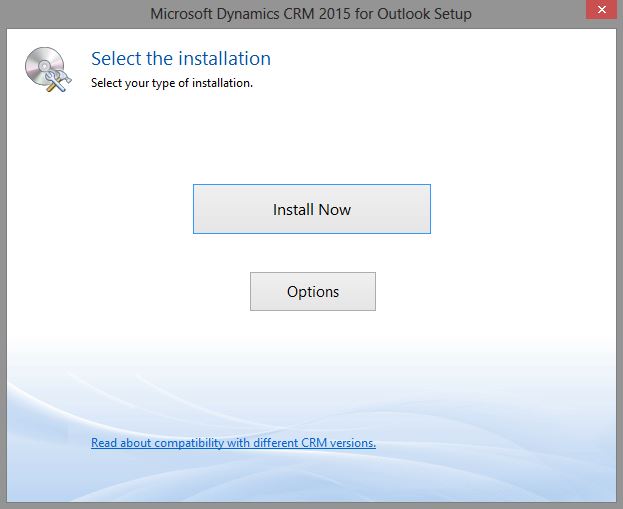Image resolution: width=623 pixels, height=509 pixels.
Task: Click the Microsoft Dynamics CRM 2015 title bar text
Action: (x=311, y=14)
